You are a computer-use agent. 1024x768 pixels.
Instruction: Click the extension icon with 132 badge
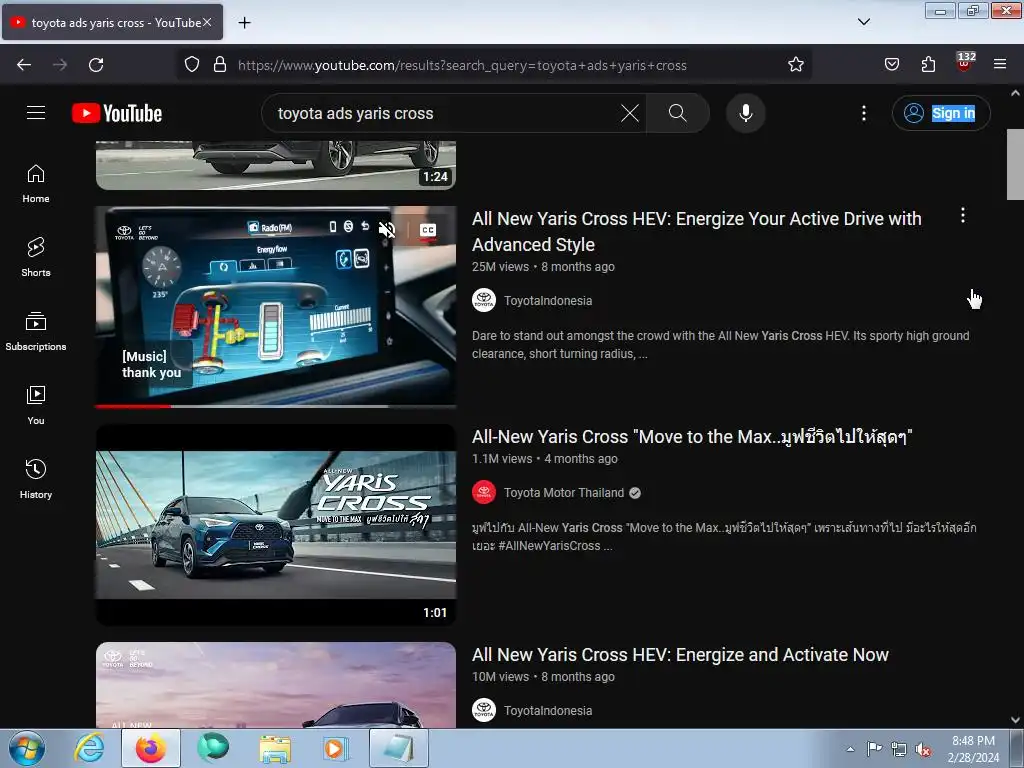point(965,63)
